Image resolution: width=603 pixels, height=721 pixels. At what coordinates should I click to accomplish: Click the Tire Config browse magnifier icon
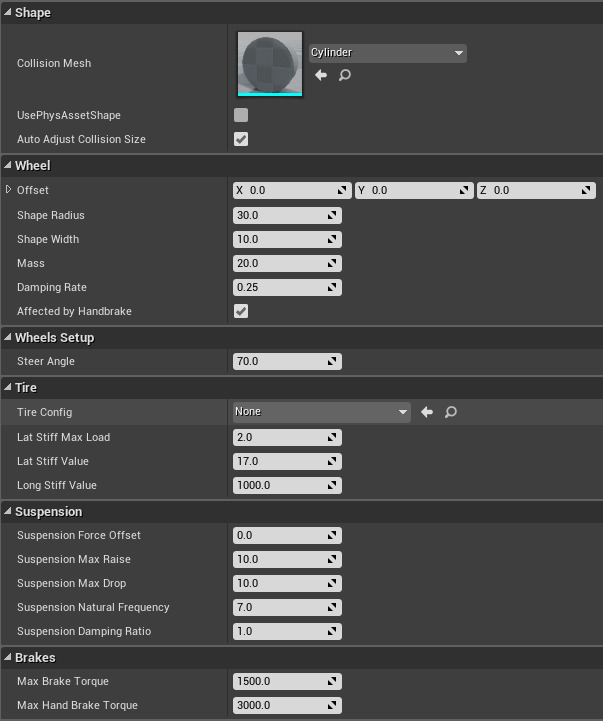451,411
